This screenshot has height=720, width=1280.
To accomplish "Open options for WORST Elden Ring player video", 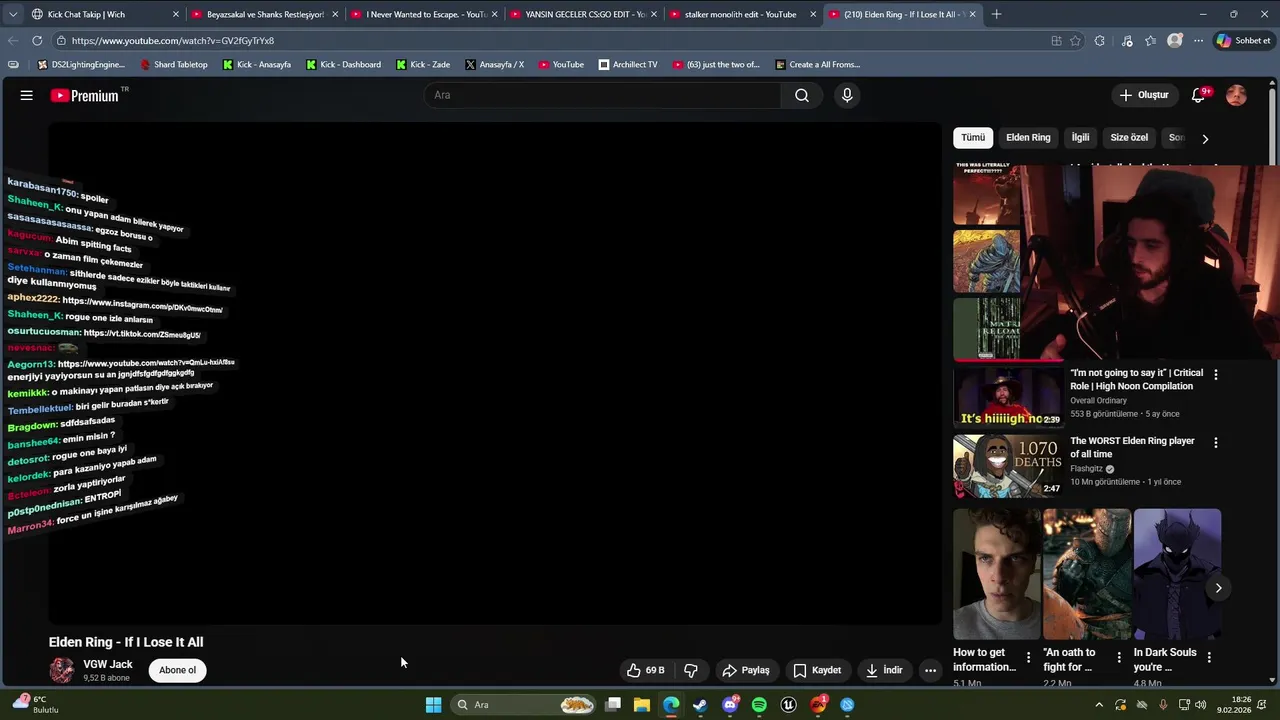I will 1216,442.
